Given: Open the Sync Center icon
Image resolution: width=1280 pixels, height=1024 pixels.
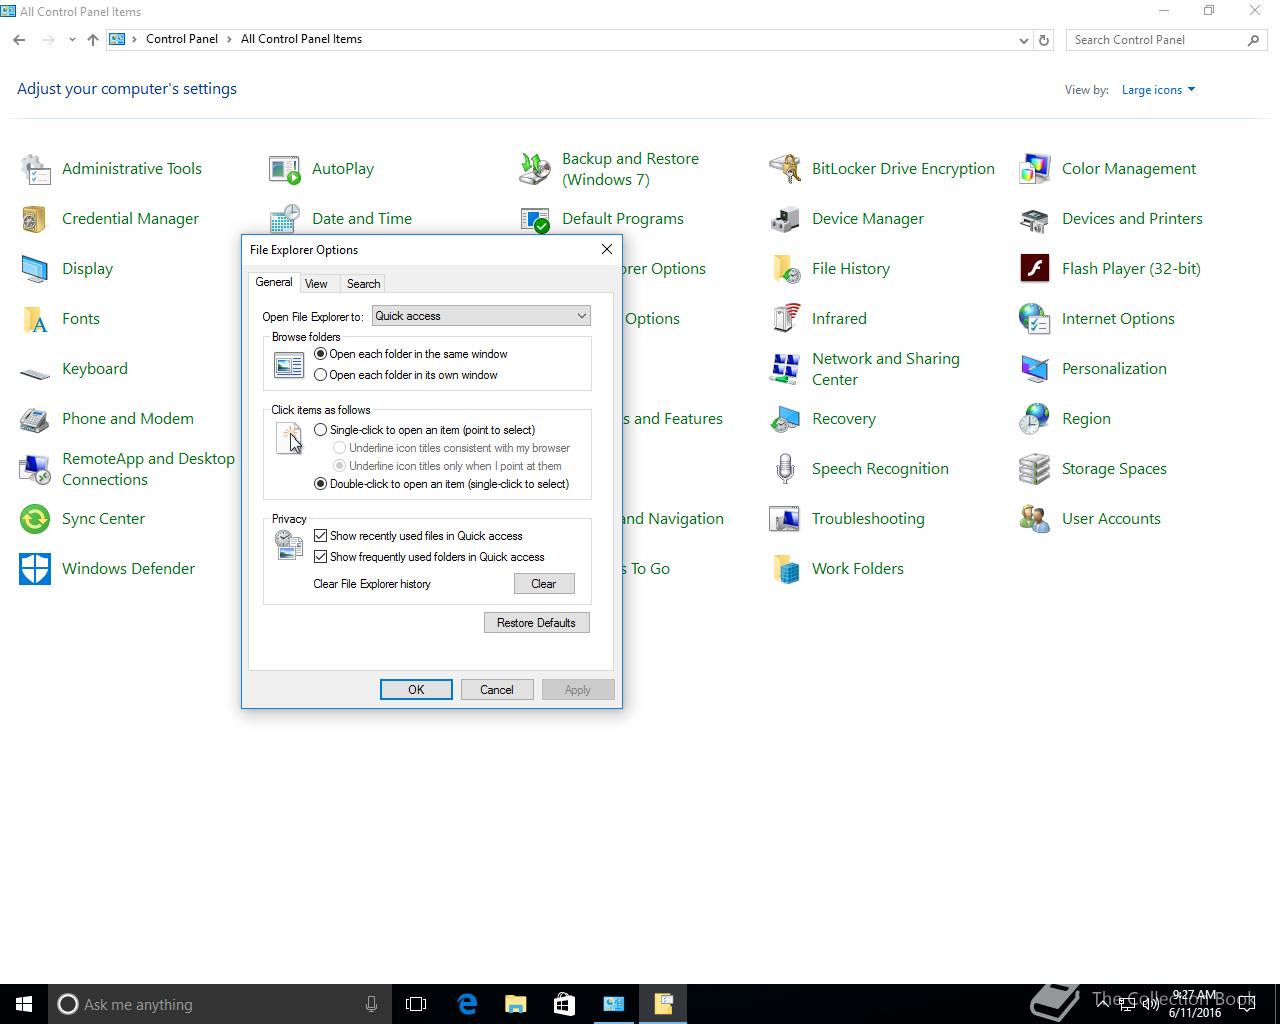Looking at the screenshot, I should [35, 519].
